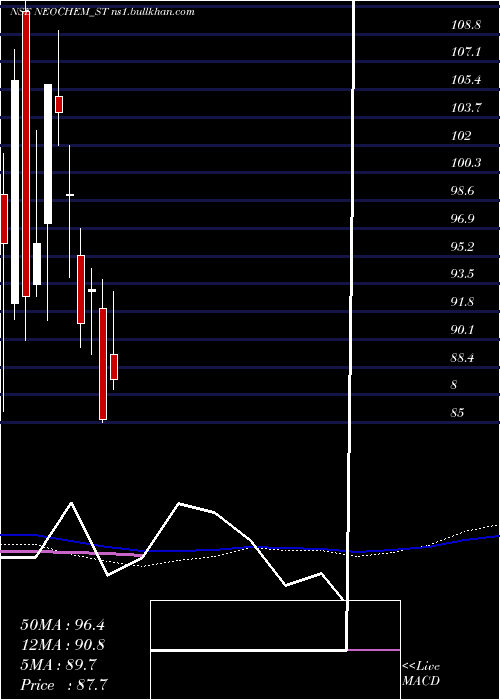Click the 105.4 price axis label
The image size is (500, 700).
pos(466,80)
